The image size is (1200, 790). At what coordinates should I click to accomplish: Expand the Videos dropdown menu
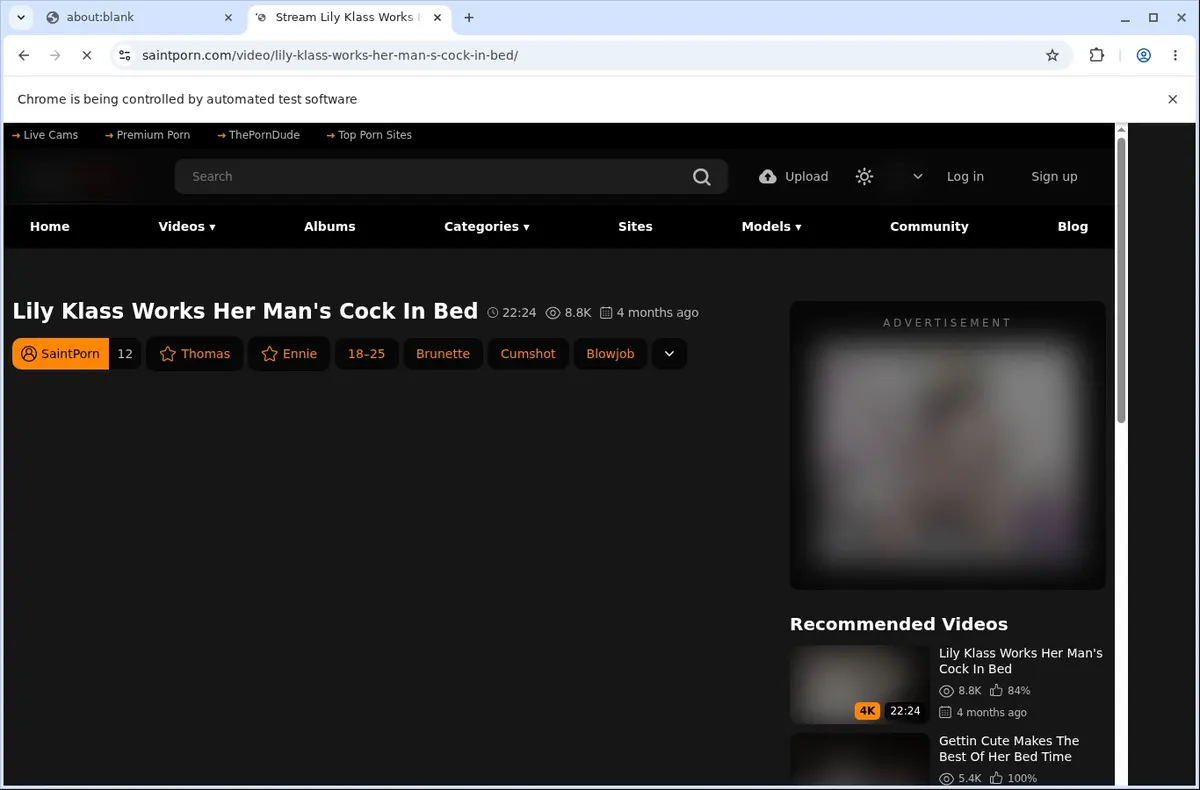tap(187, 227)
